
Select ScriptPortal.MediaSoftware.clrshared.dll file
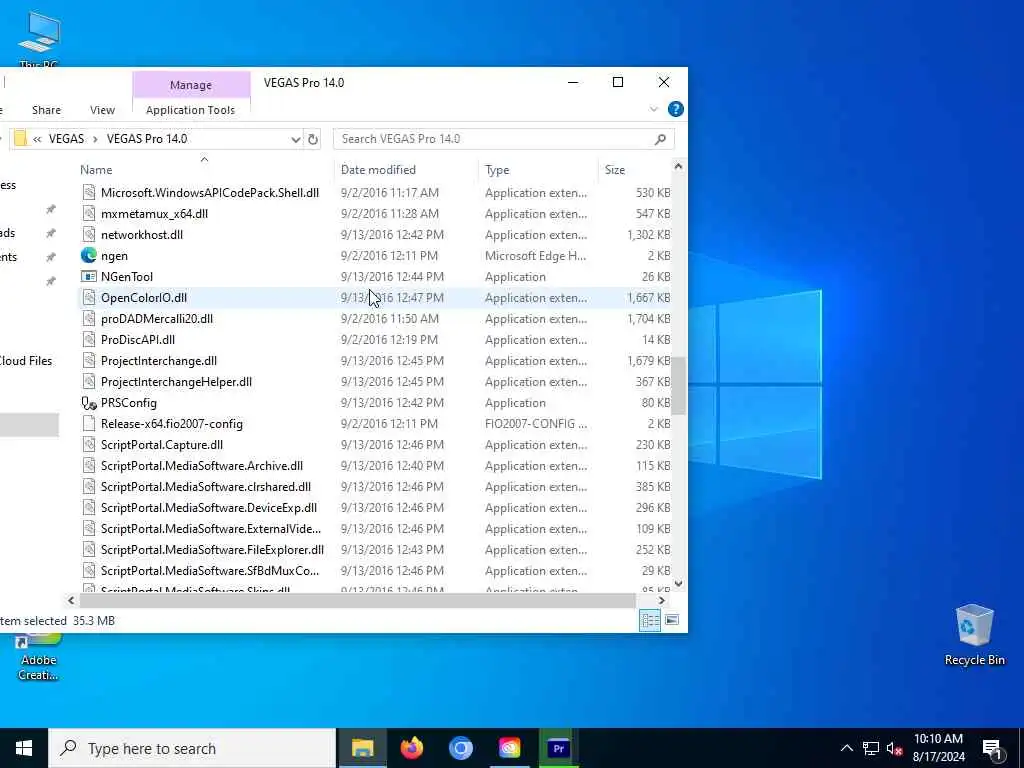[206, 487]
